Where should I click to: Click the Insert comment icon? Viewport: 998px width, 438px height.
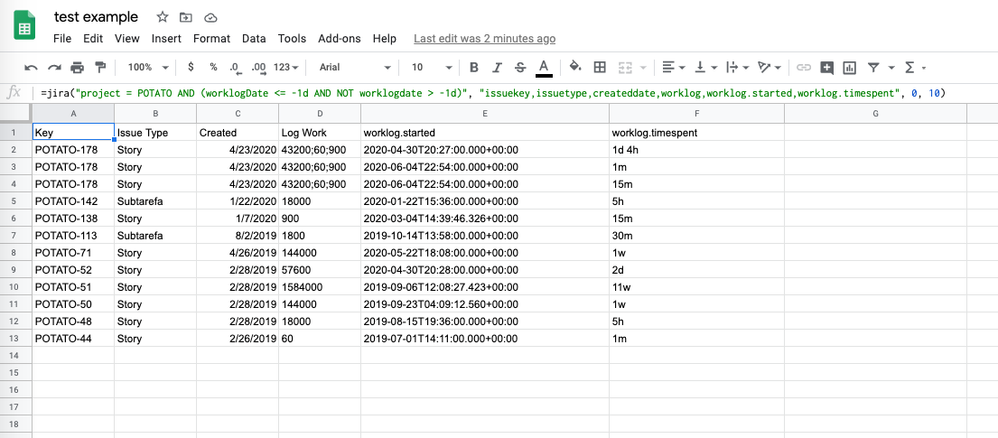(827, 67)
